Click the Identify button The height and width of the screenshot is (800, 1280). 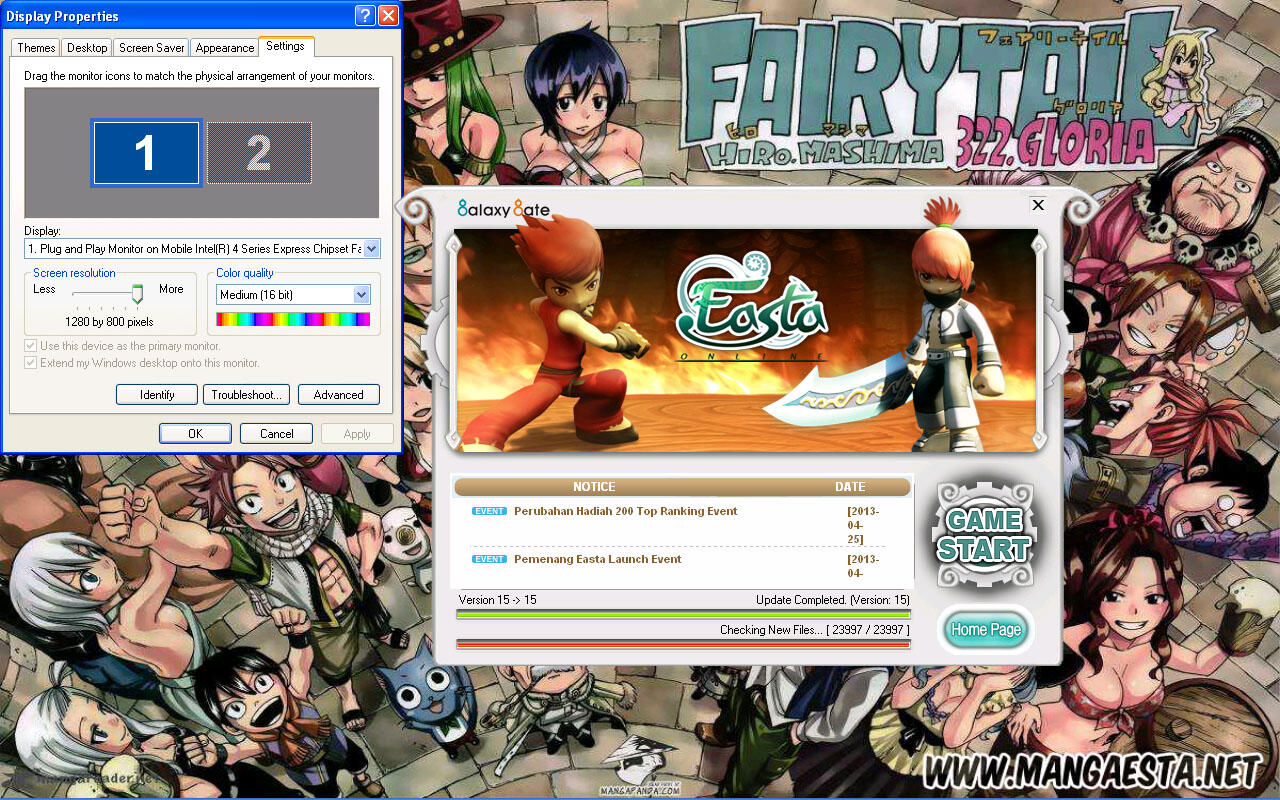tap(157, 395)
